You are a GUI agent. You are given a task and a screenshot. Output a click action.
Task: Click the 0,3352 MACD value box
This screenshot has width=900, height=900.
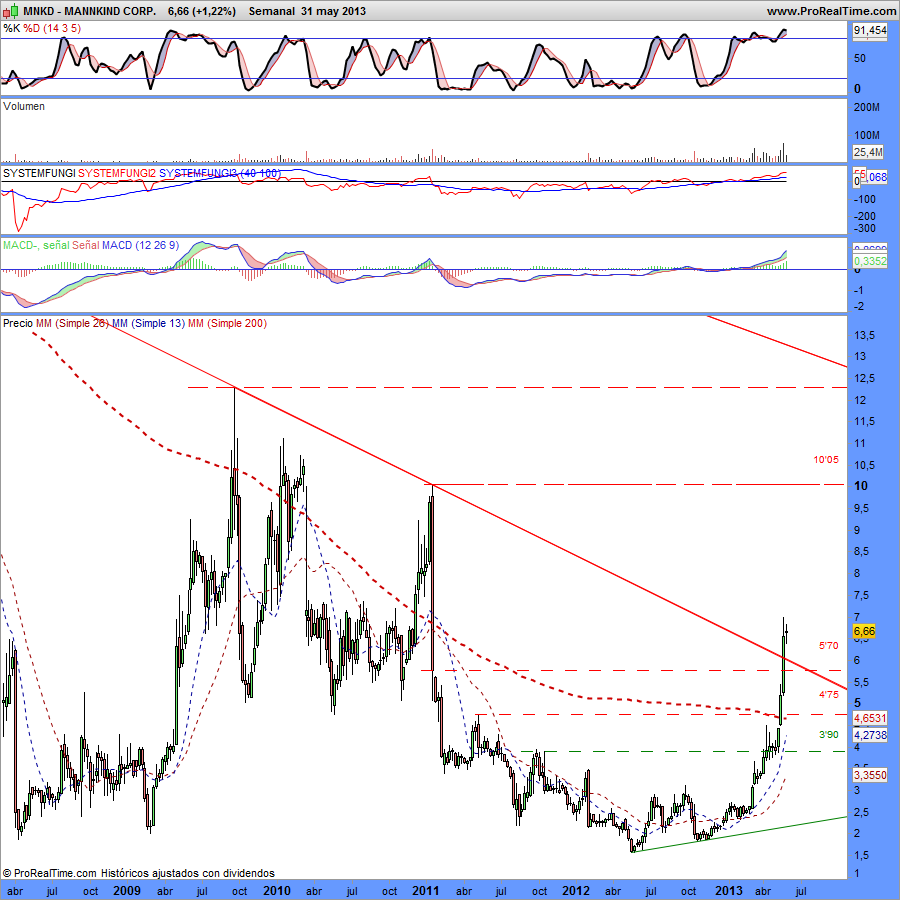870,261
